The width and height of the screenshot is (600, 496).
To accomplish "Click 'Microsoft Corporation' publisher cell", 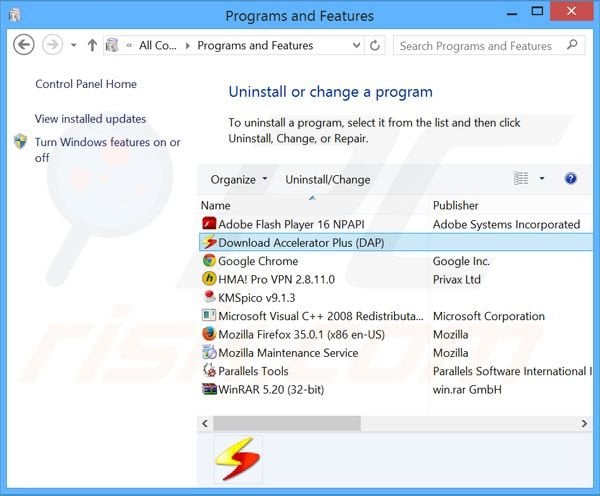I will [489, 316].
